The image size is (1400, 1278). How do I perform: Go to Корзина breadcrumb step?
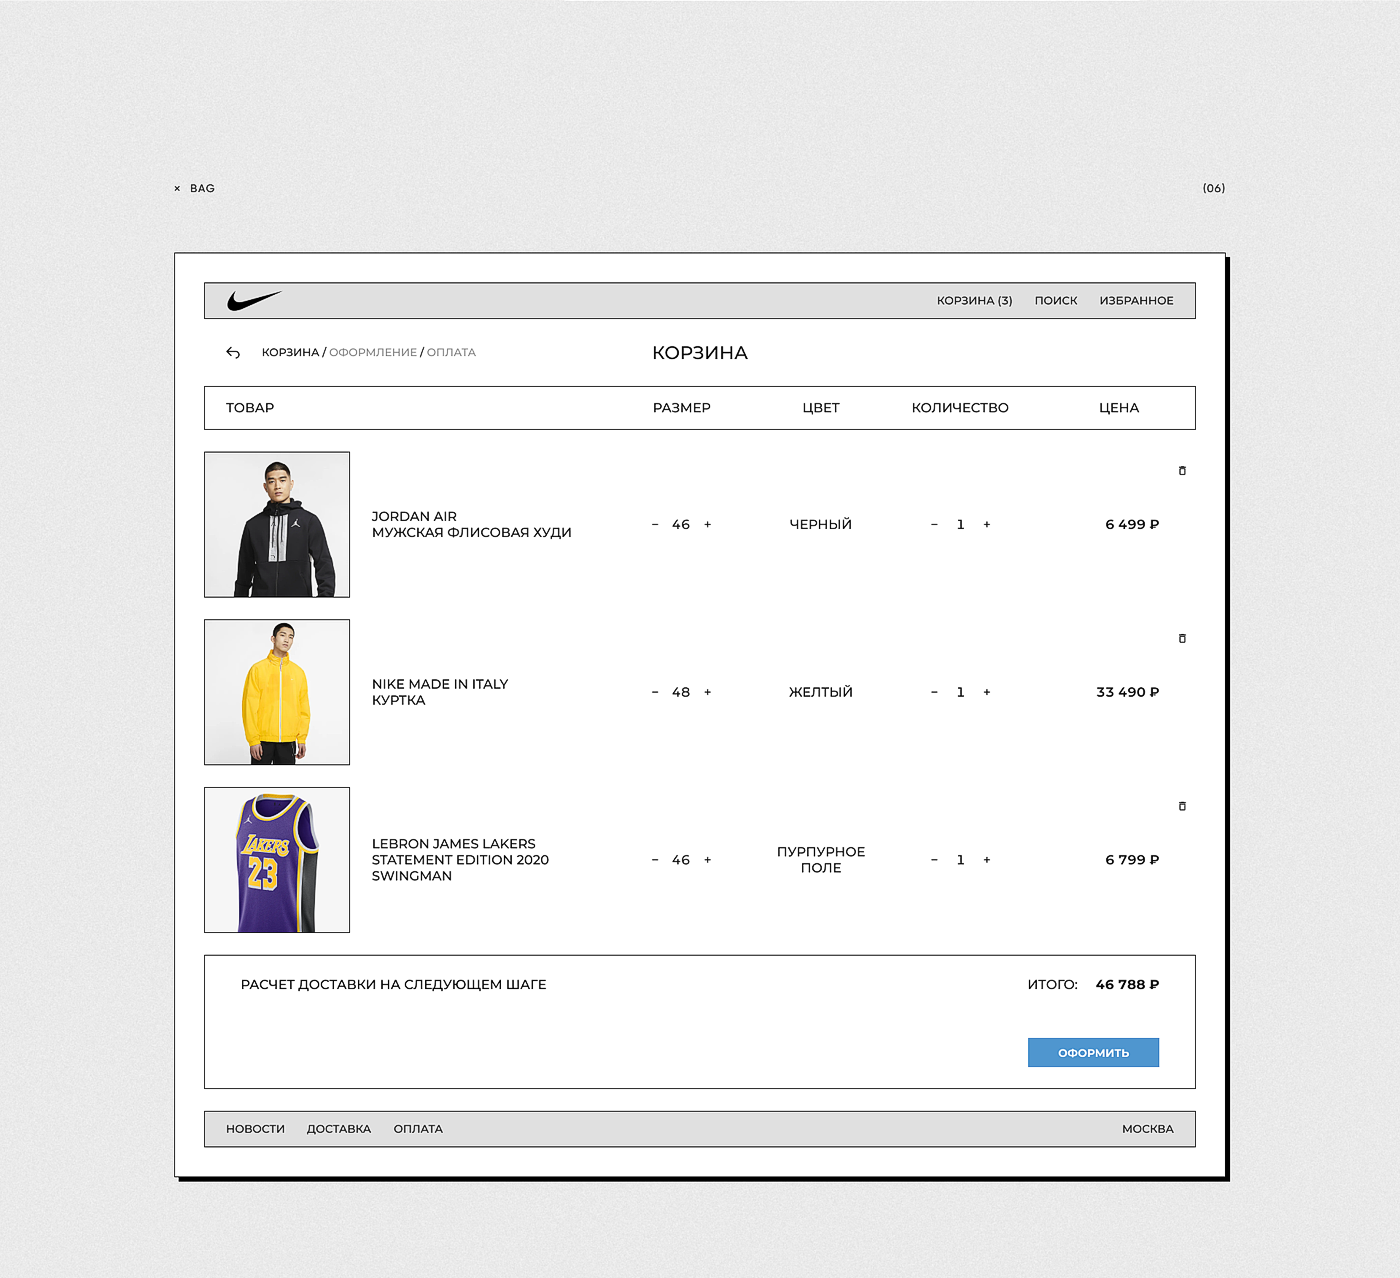point(290,352)
